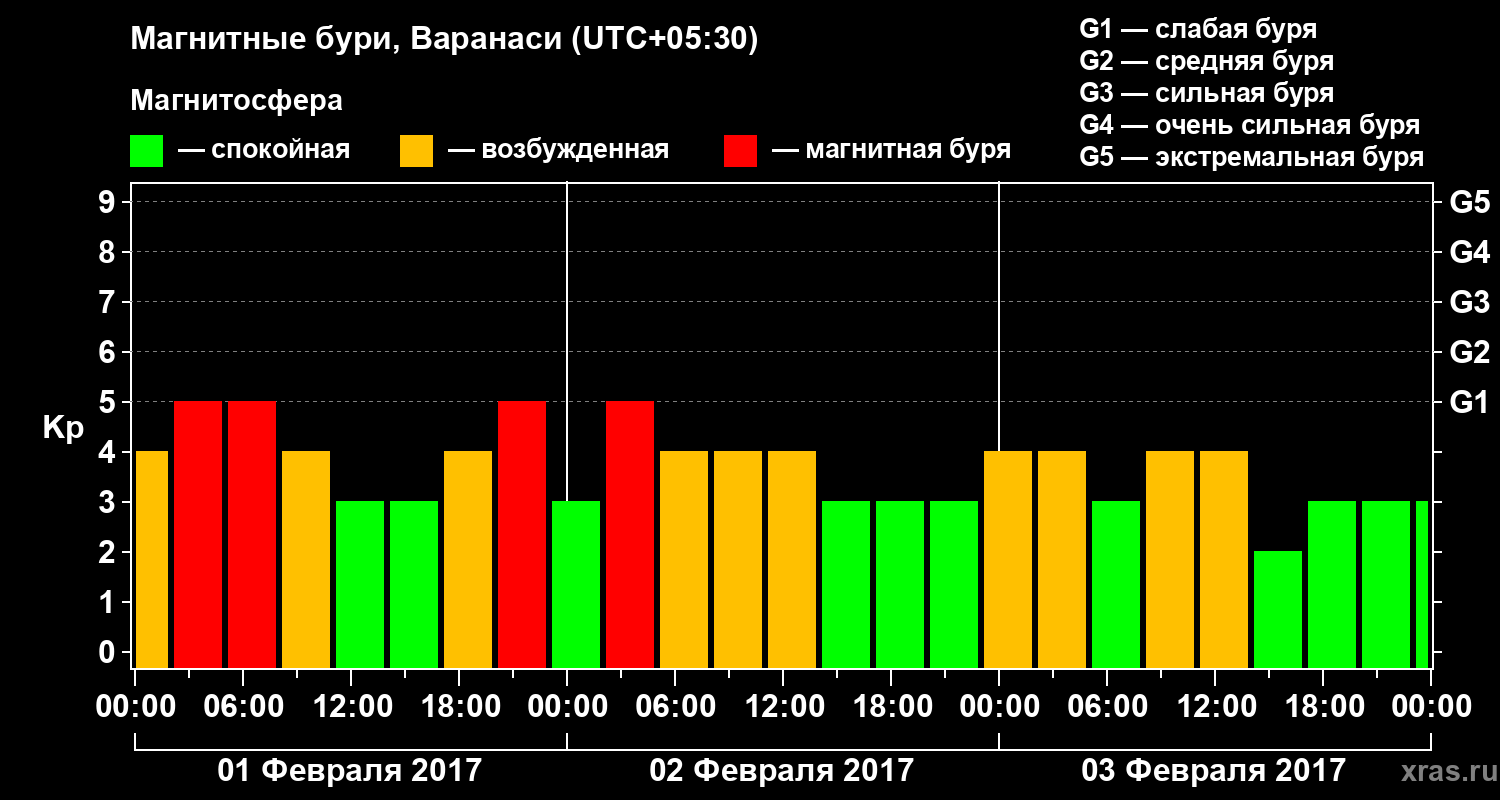Click the 'G5' label on right axis
This screenshot has width=1500, height=800.
[x=1469, y=202]
